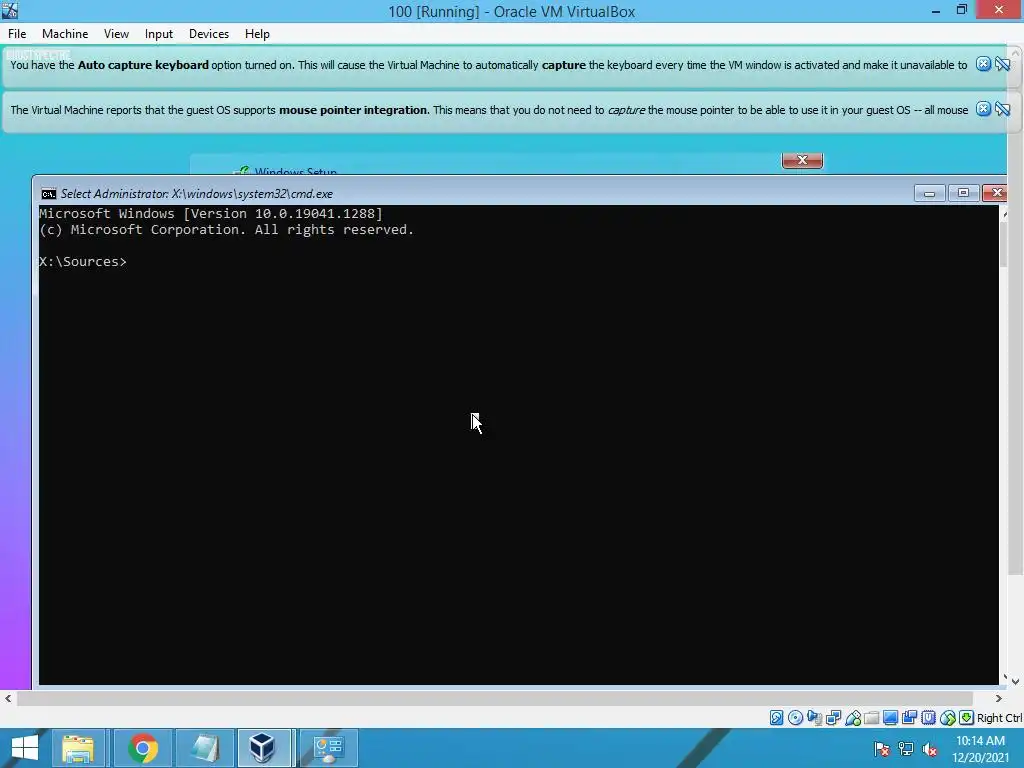Click the X:\Sources> command prompt line
The width and height of the screenshot is (1024, 768).
pos(83,262)
